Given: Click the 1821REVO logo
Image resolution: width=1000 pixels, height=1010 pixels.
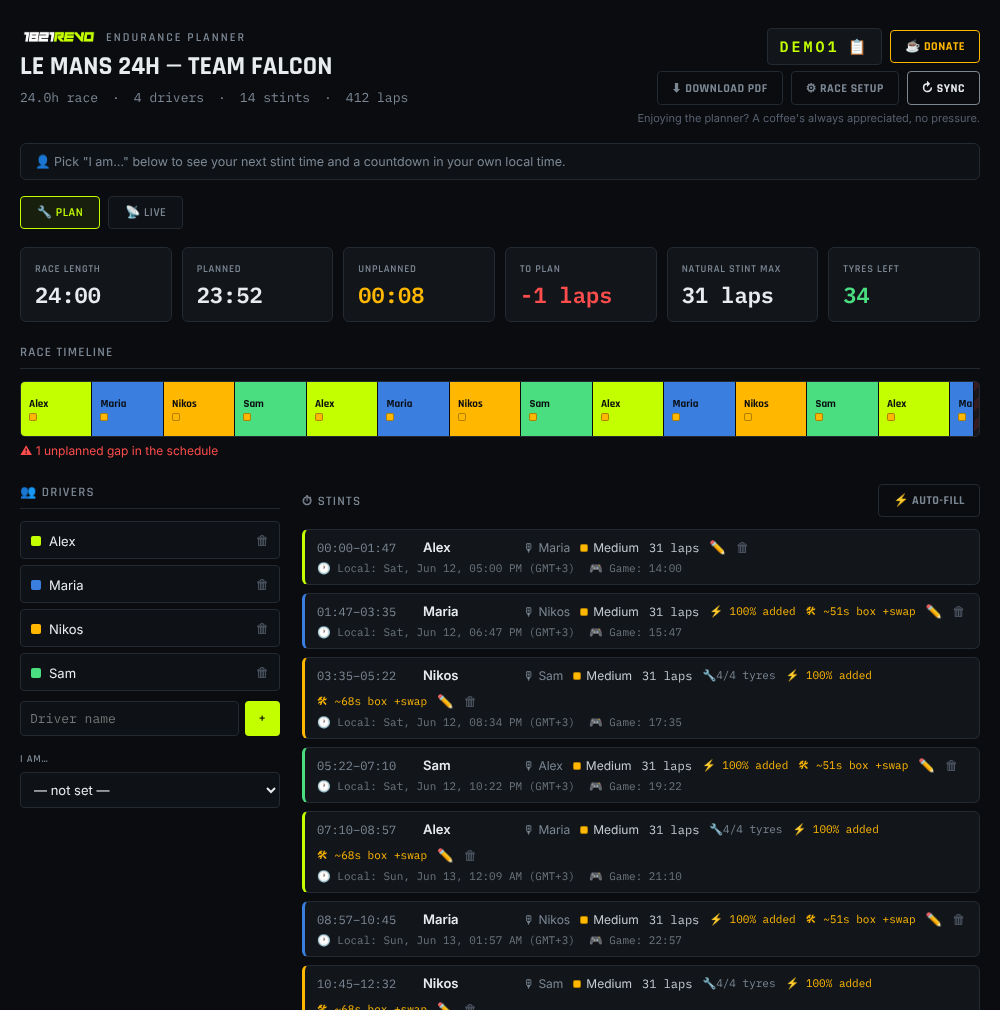Looking at the screenshot, I should point(59,37).
